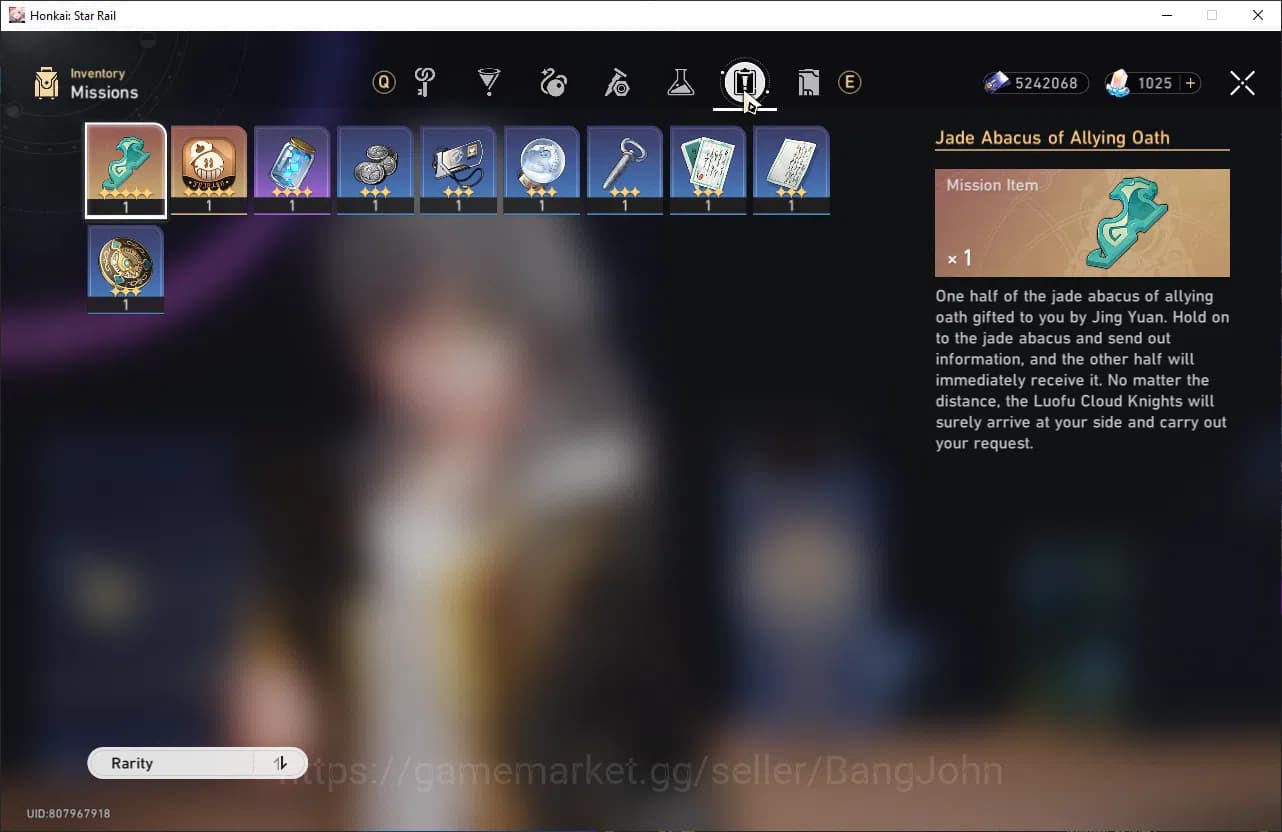Click the Inventory backpack icon

pyautogui.click(x=46, y=83)
